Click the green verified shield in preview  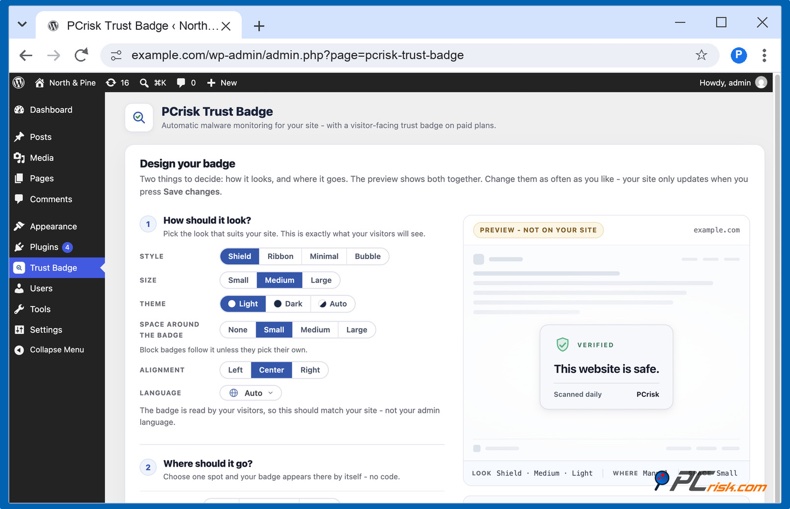pos(562,345)
